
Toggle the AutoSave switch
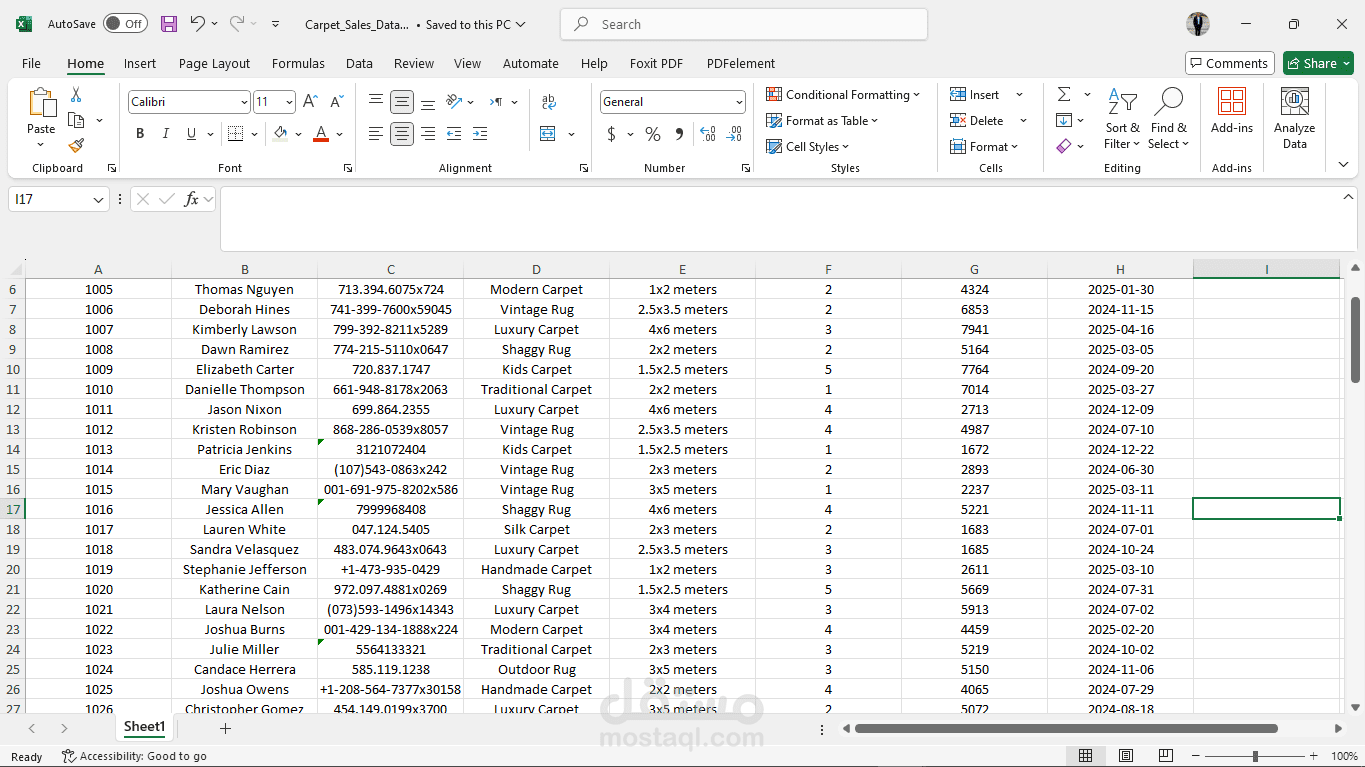tap(124, 24)
